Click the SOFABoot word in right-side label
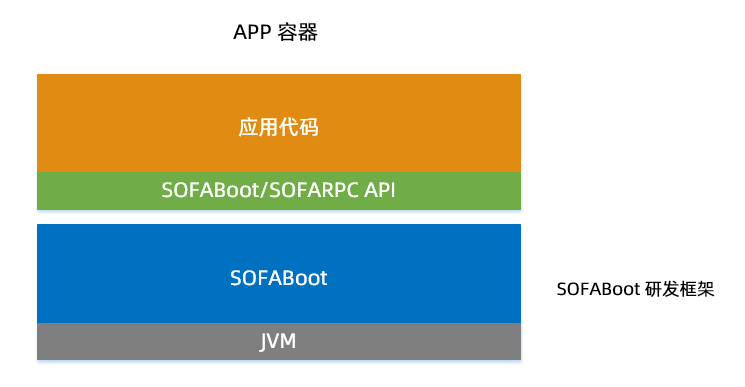 pyautogui.click(x=599, y=289)
